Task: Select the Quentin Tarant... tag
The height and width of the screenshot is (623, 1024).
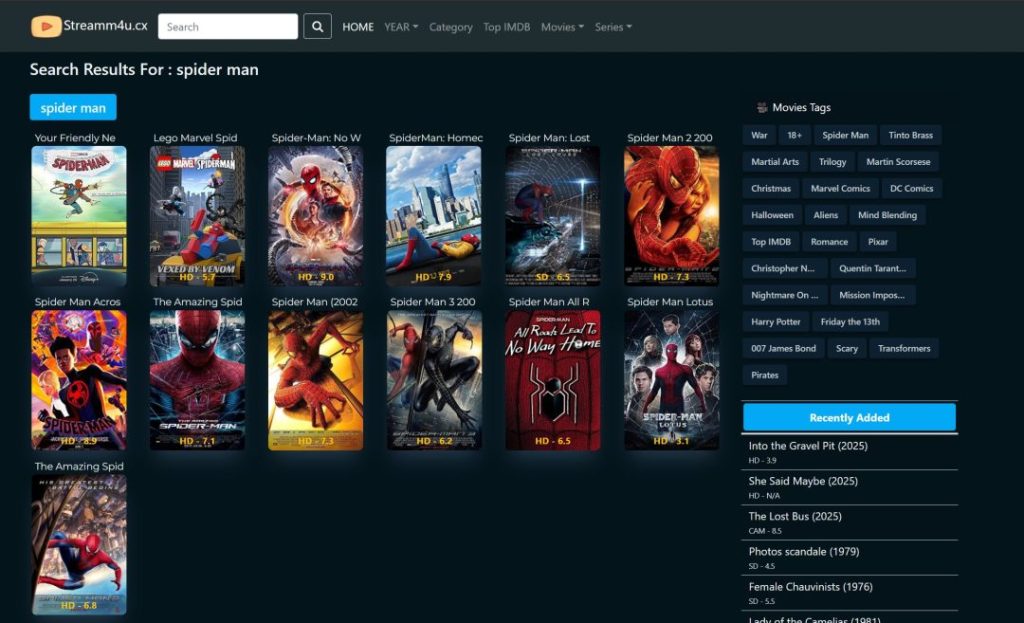Action: point(872,269)
